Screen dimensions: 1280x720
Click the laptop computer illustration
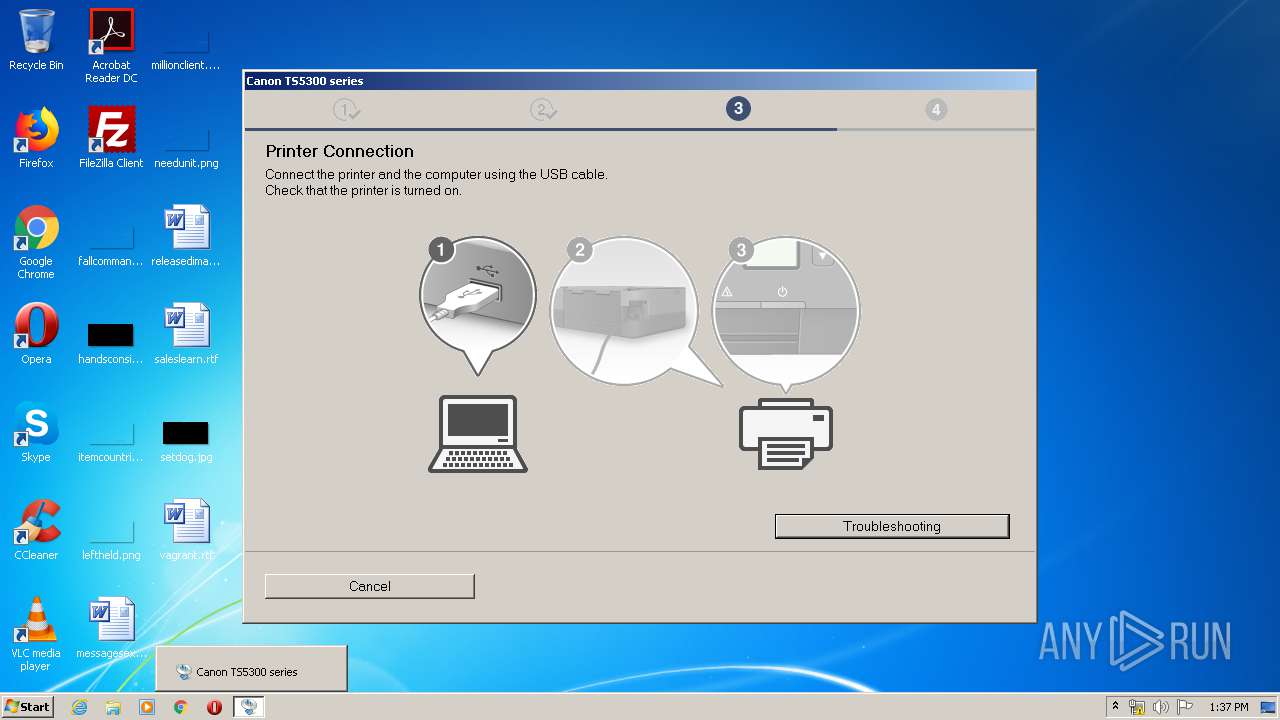[x=478, y=434]
